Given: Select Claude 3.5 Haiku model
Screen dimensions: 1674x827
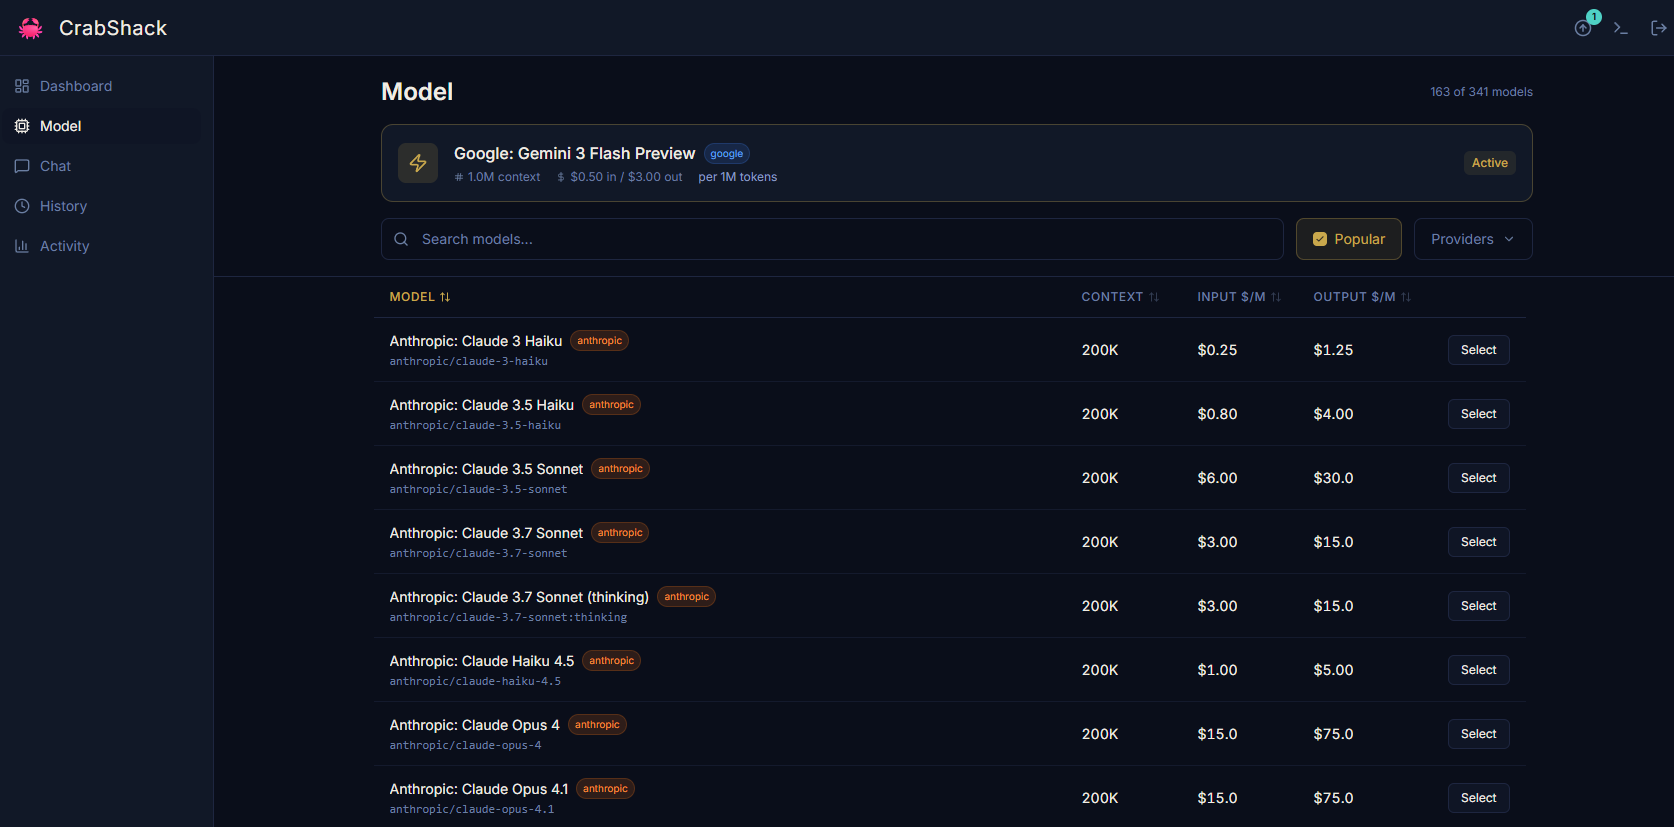Looking at the screenshot, I should click(1479, 414).
